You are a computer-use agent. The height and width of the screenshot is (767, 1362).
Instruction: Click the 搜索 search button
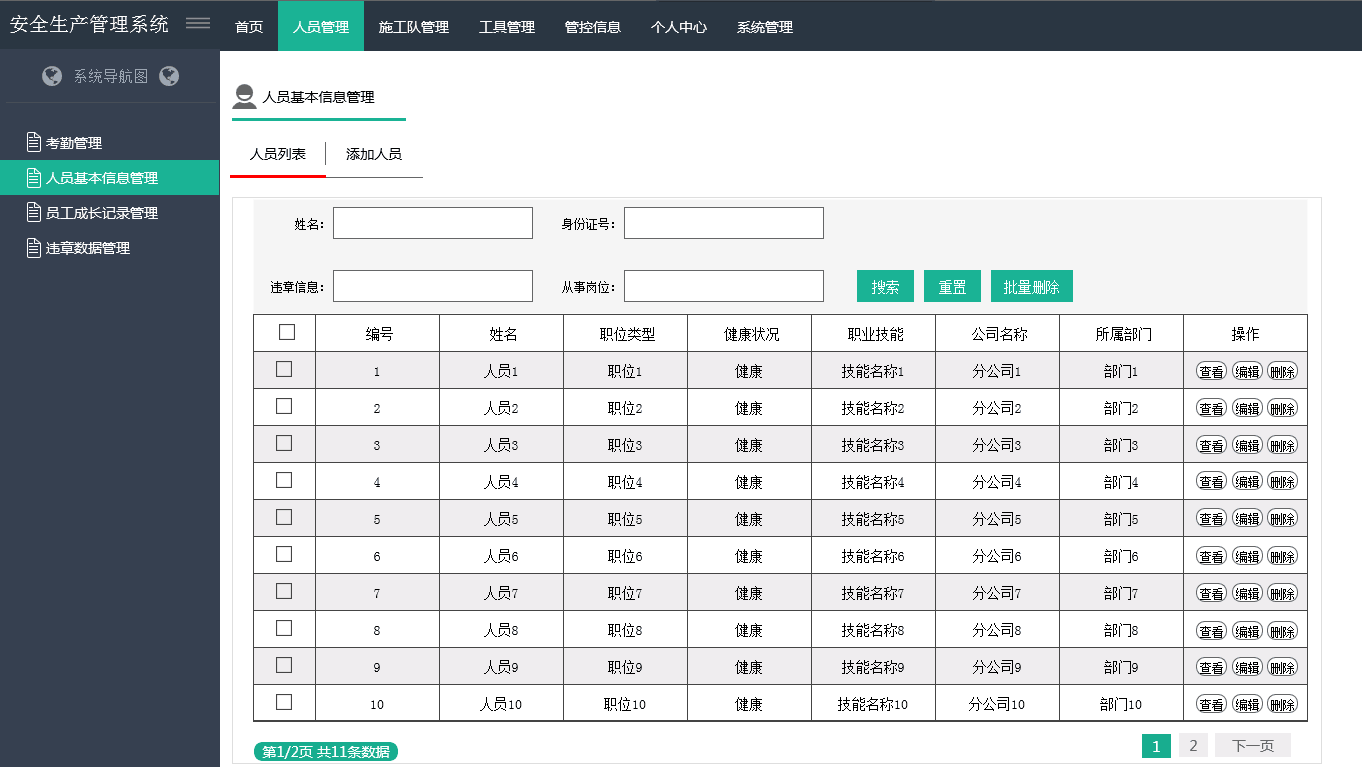885,286
